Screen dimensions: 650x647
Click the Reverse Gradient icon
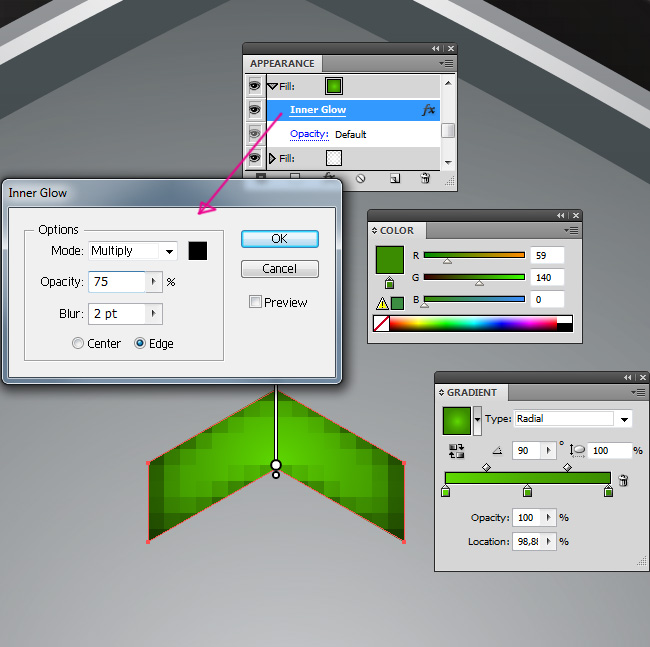[x=456, y=451]
